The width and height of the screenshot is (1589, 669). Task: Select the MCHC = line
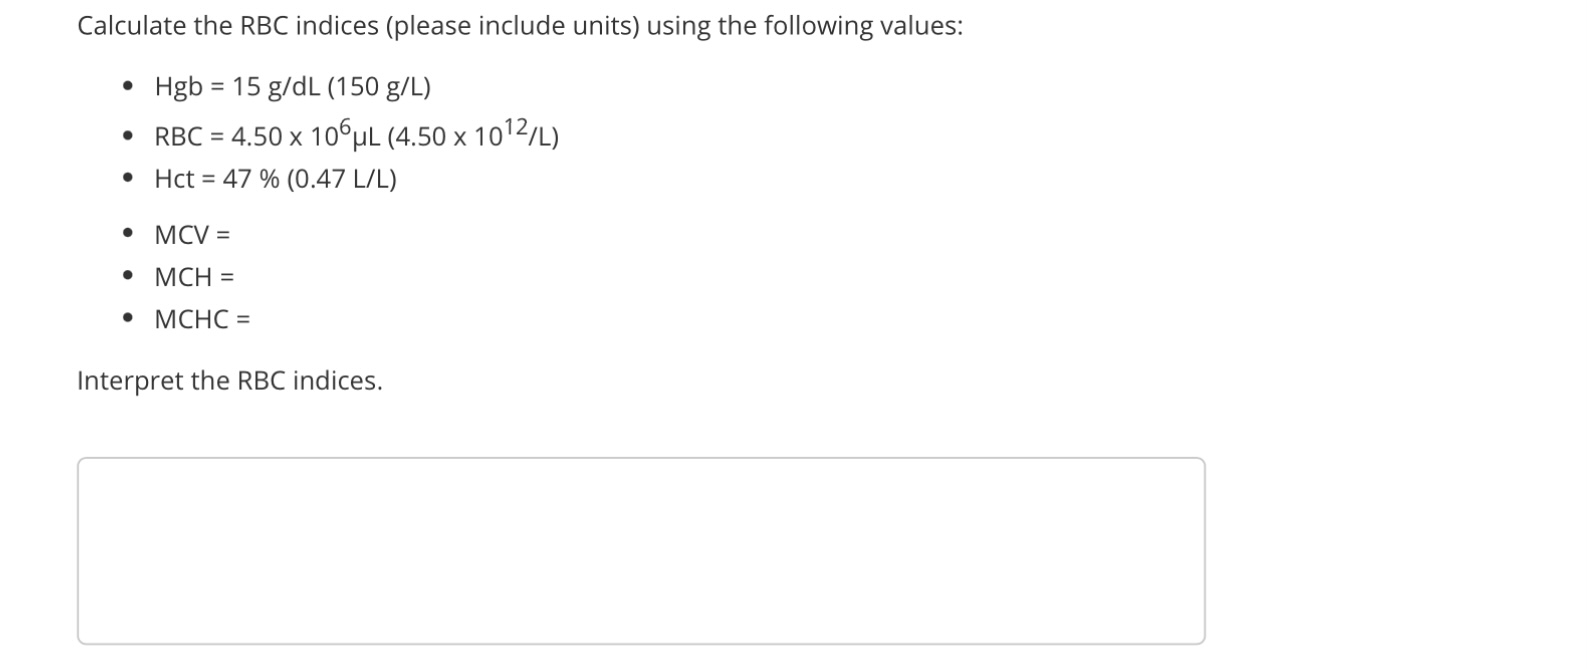pos(202,319)
